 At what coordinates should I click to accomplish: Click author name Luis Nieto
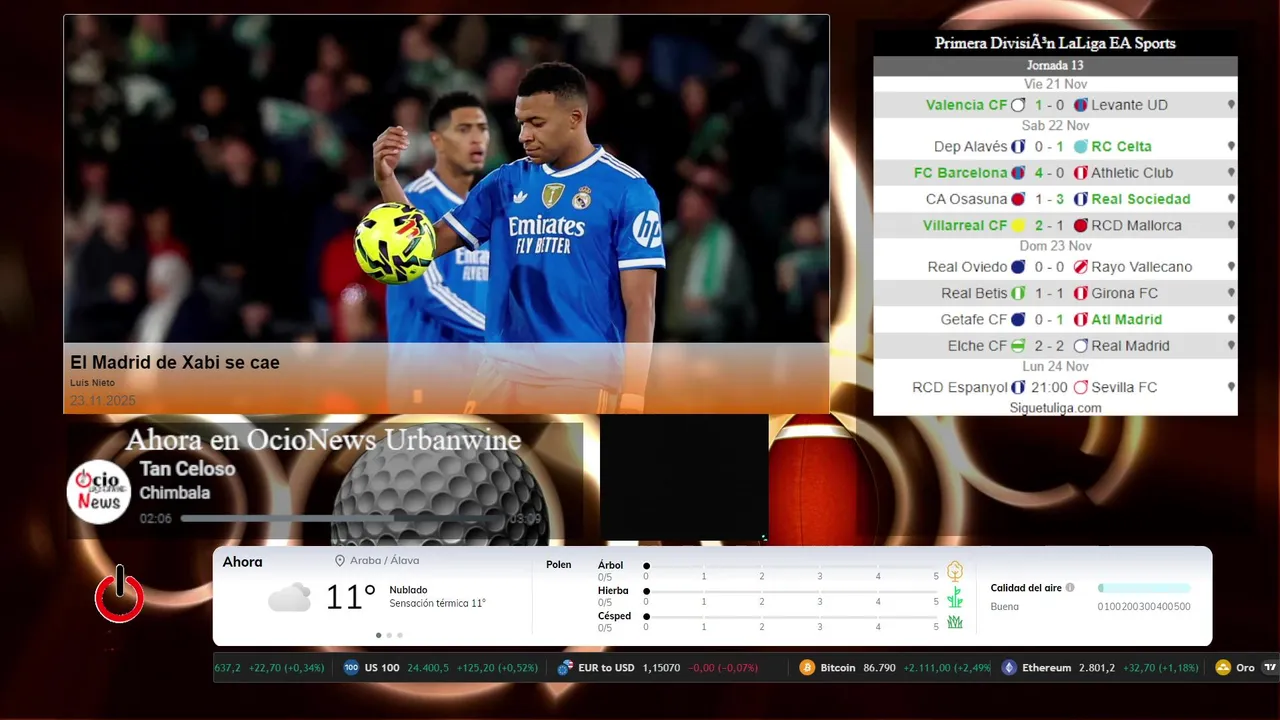[92, 383]
